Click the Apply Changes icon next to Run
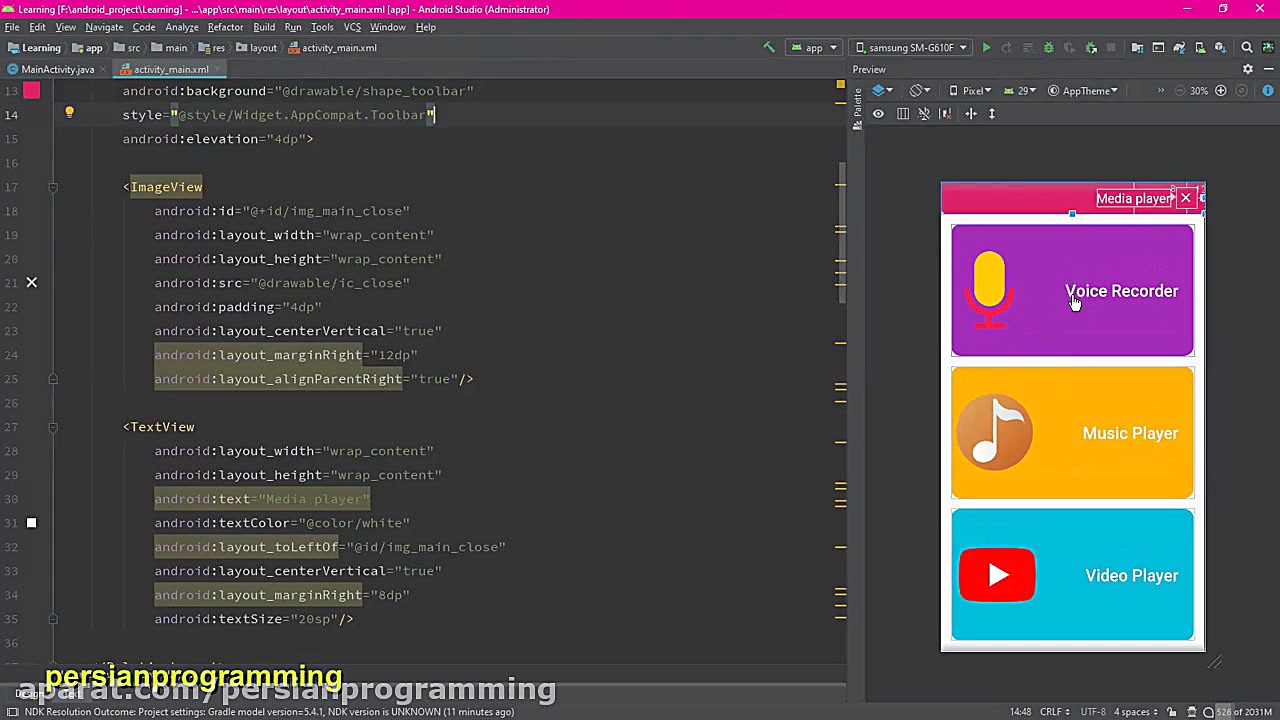 click(x=1006, y=48)
